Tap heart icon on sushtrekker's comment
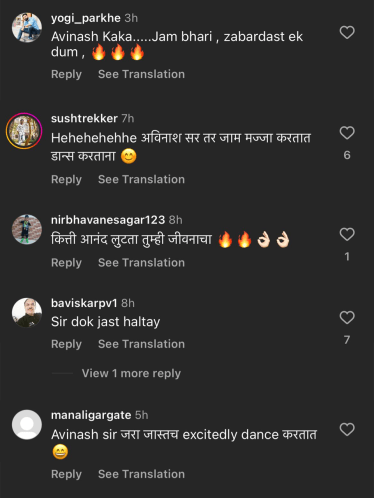Screen dimensions: 374x498 (x=347, y=133)
